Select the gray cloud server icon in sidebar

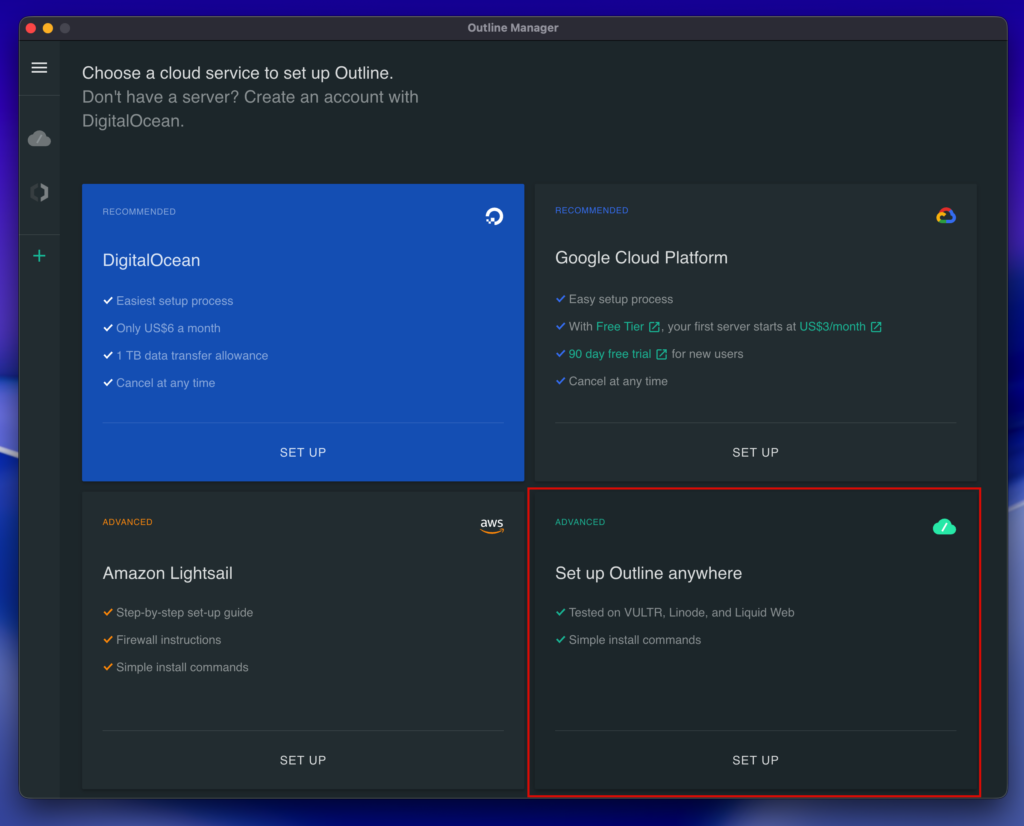point(39,138)
